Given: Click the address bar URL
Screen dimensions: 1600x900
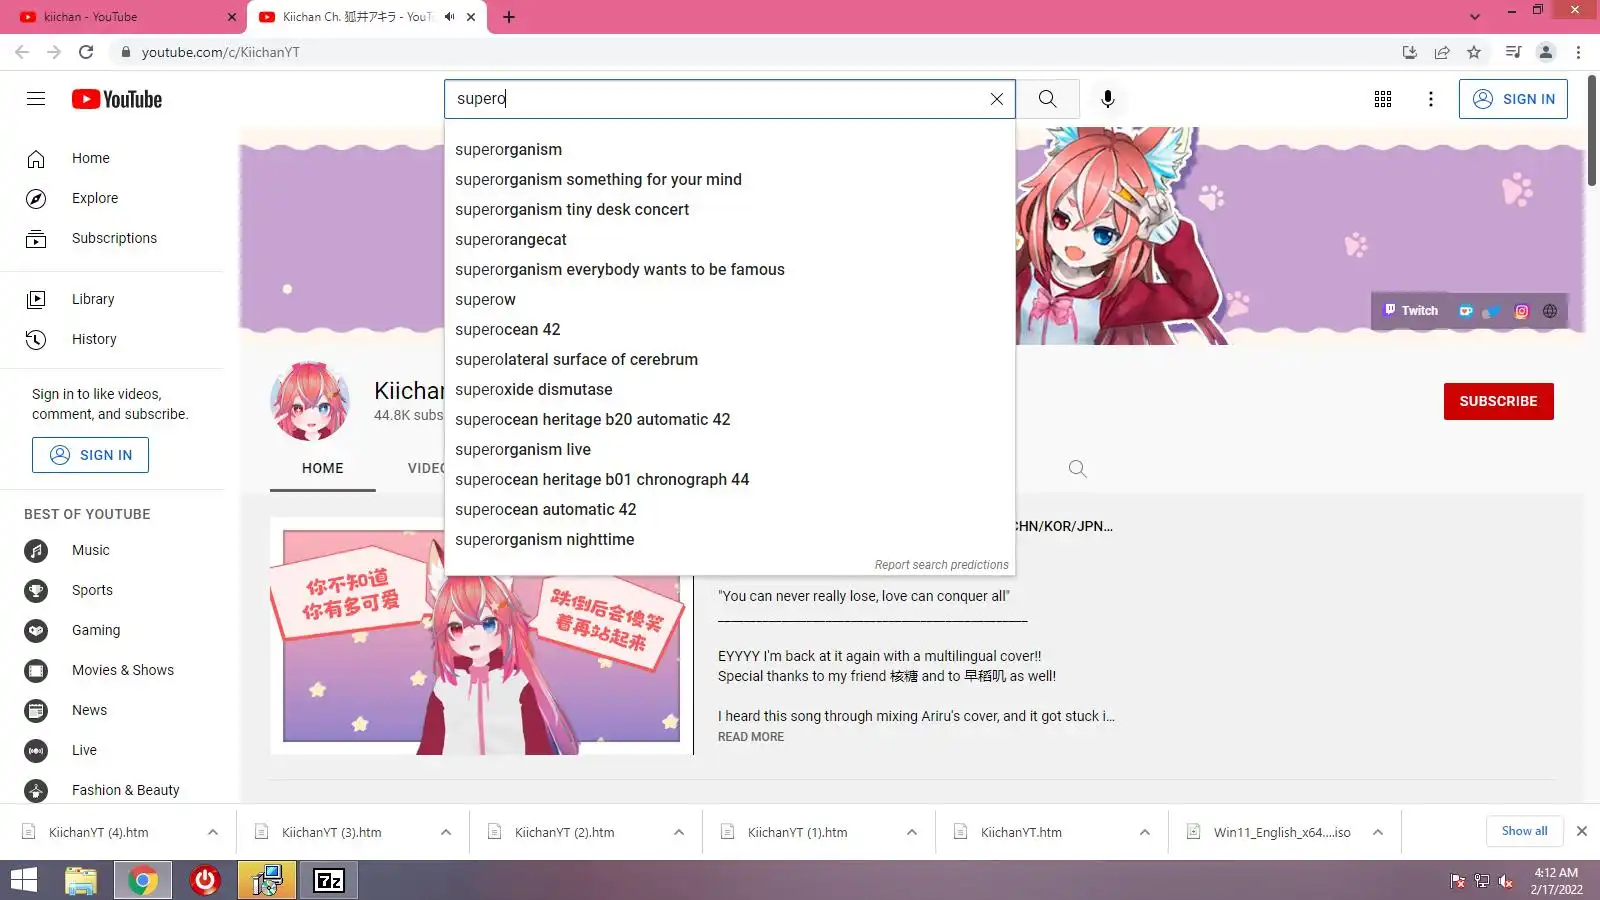Looking at the screenshot, I should point(220,52).
